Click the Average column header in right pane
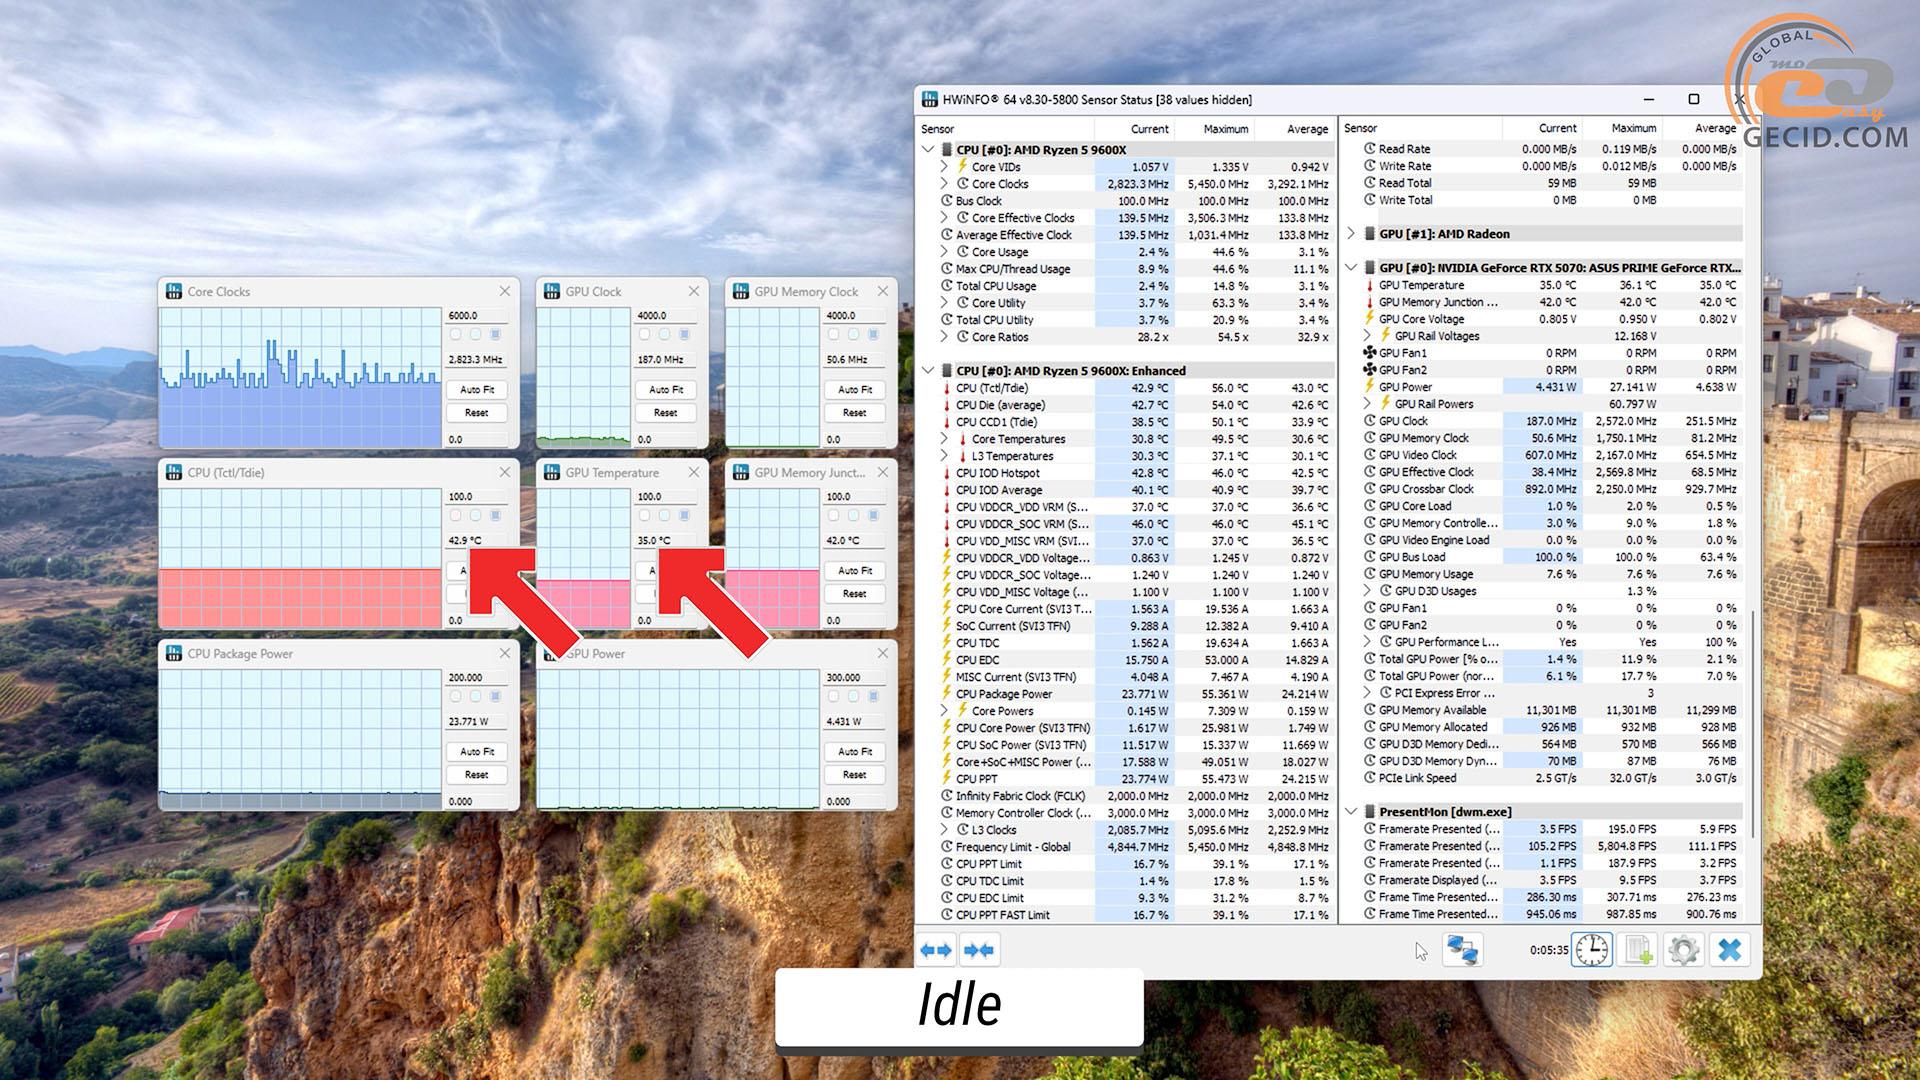This screenshot has width=1920, height=1080. (x=1714, y=128)
